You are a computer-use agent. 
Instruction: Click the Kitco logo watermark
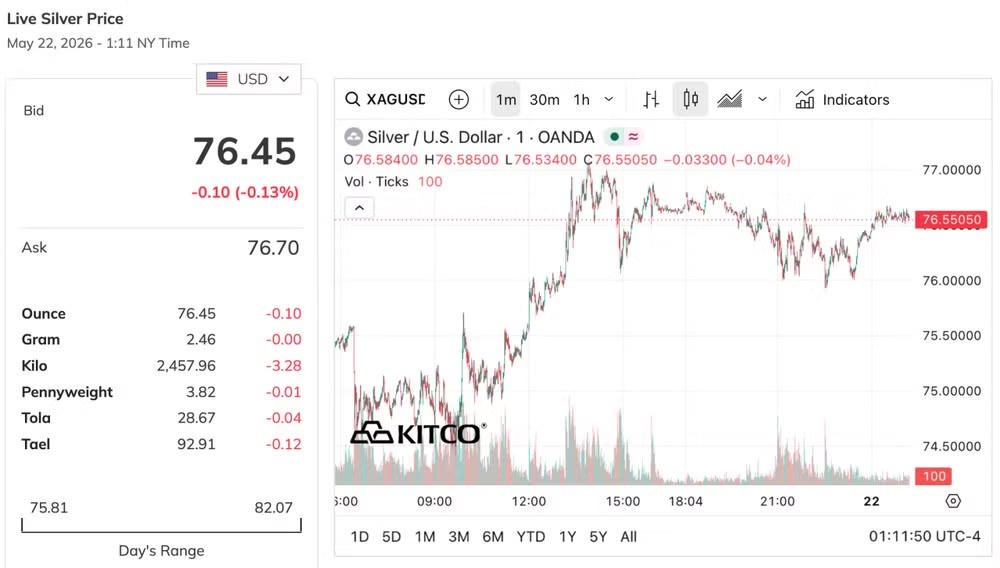coord(418,433)
